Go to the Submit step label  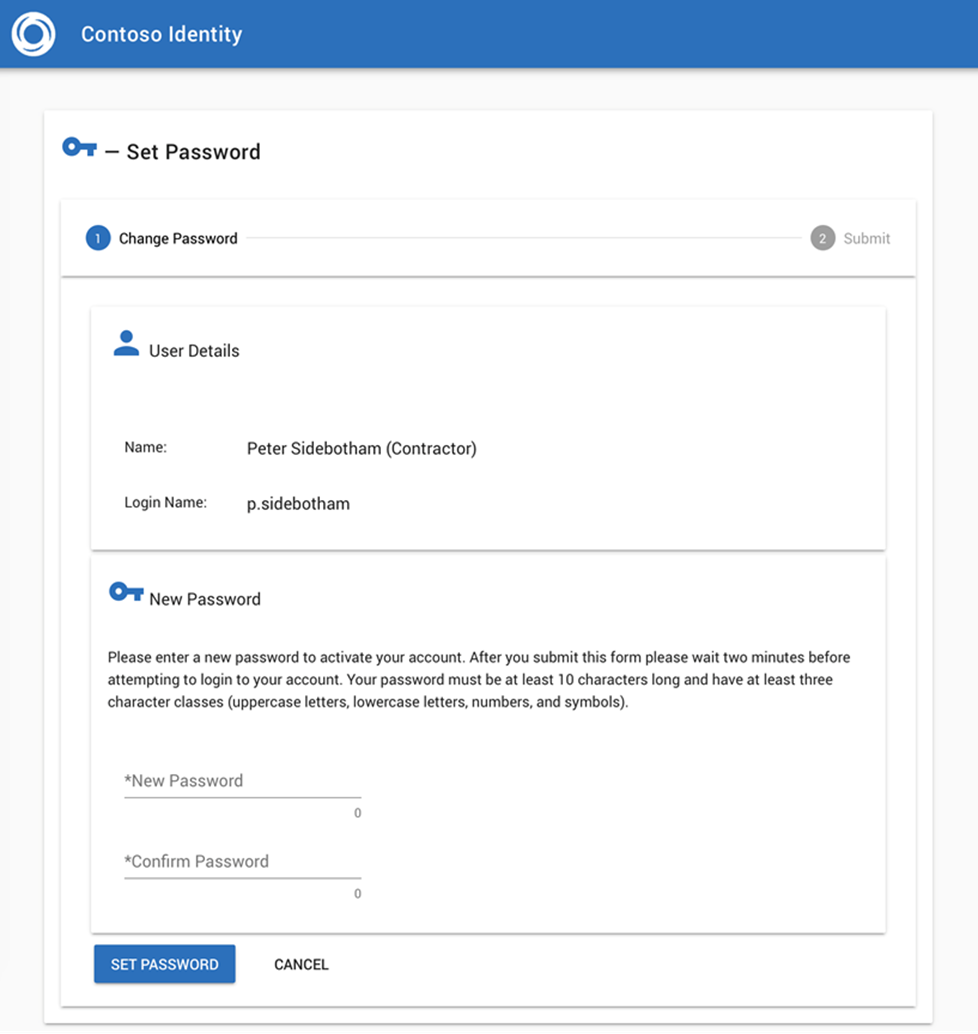click(x=866, y=239)
